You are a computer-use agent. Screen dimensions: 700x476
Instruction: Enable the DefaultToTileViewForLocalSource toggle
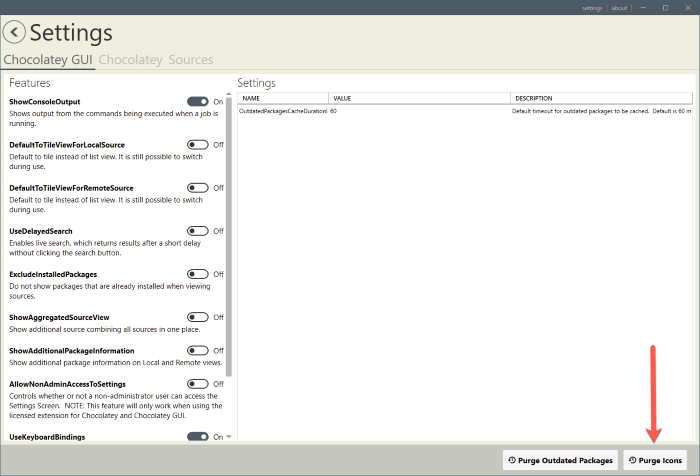[198, 145]
